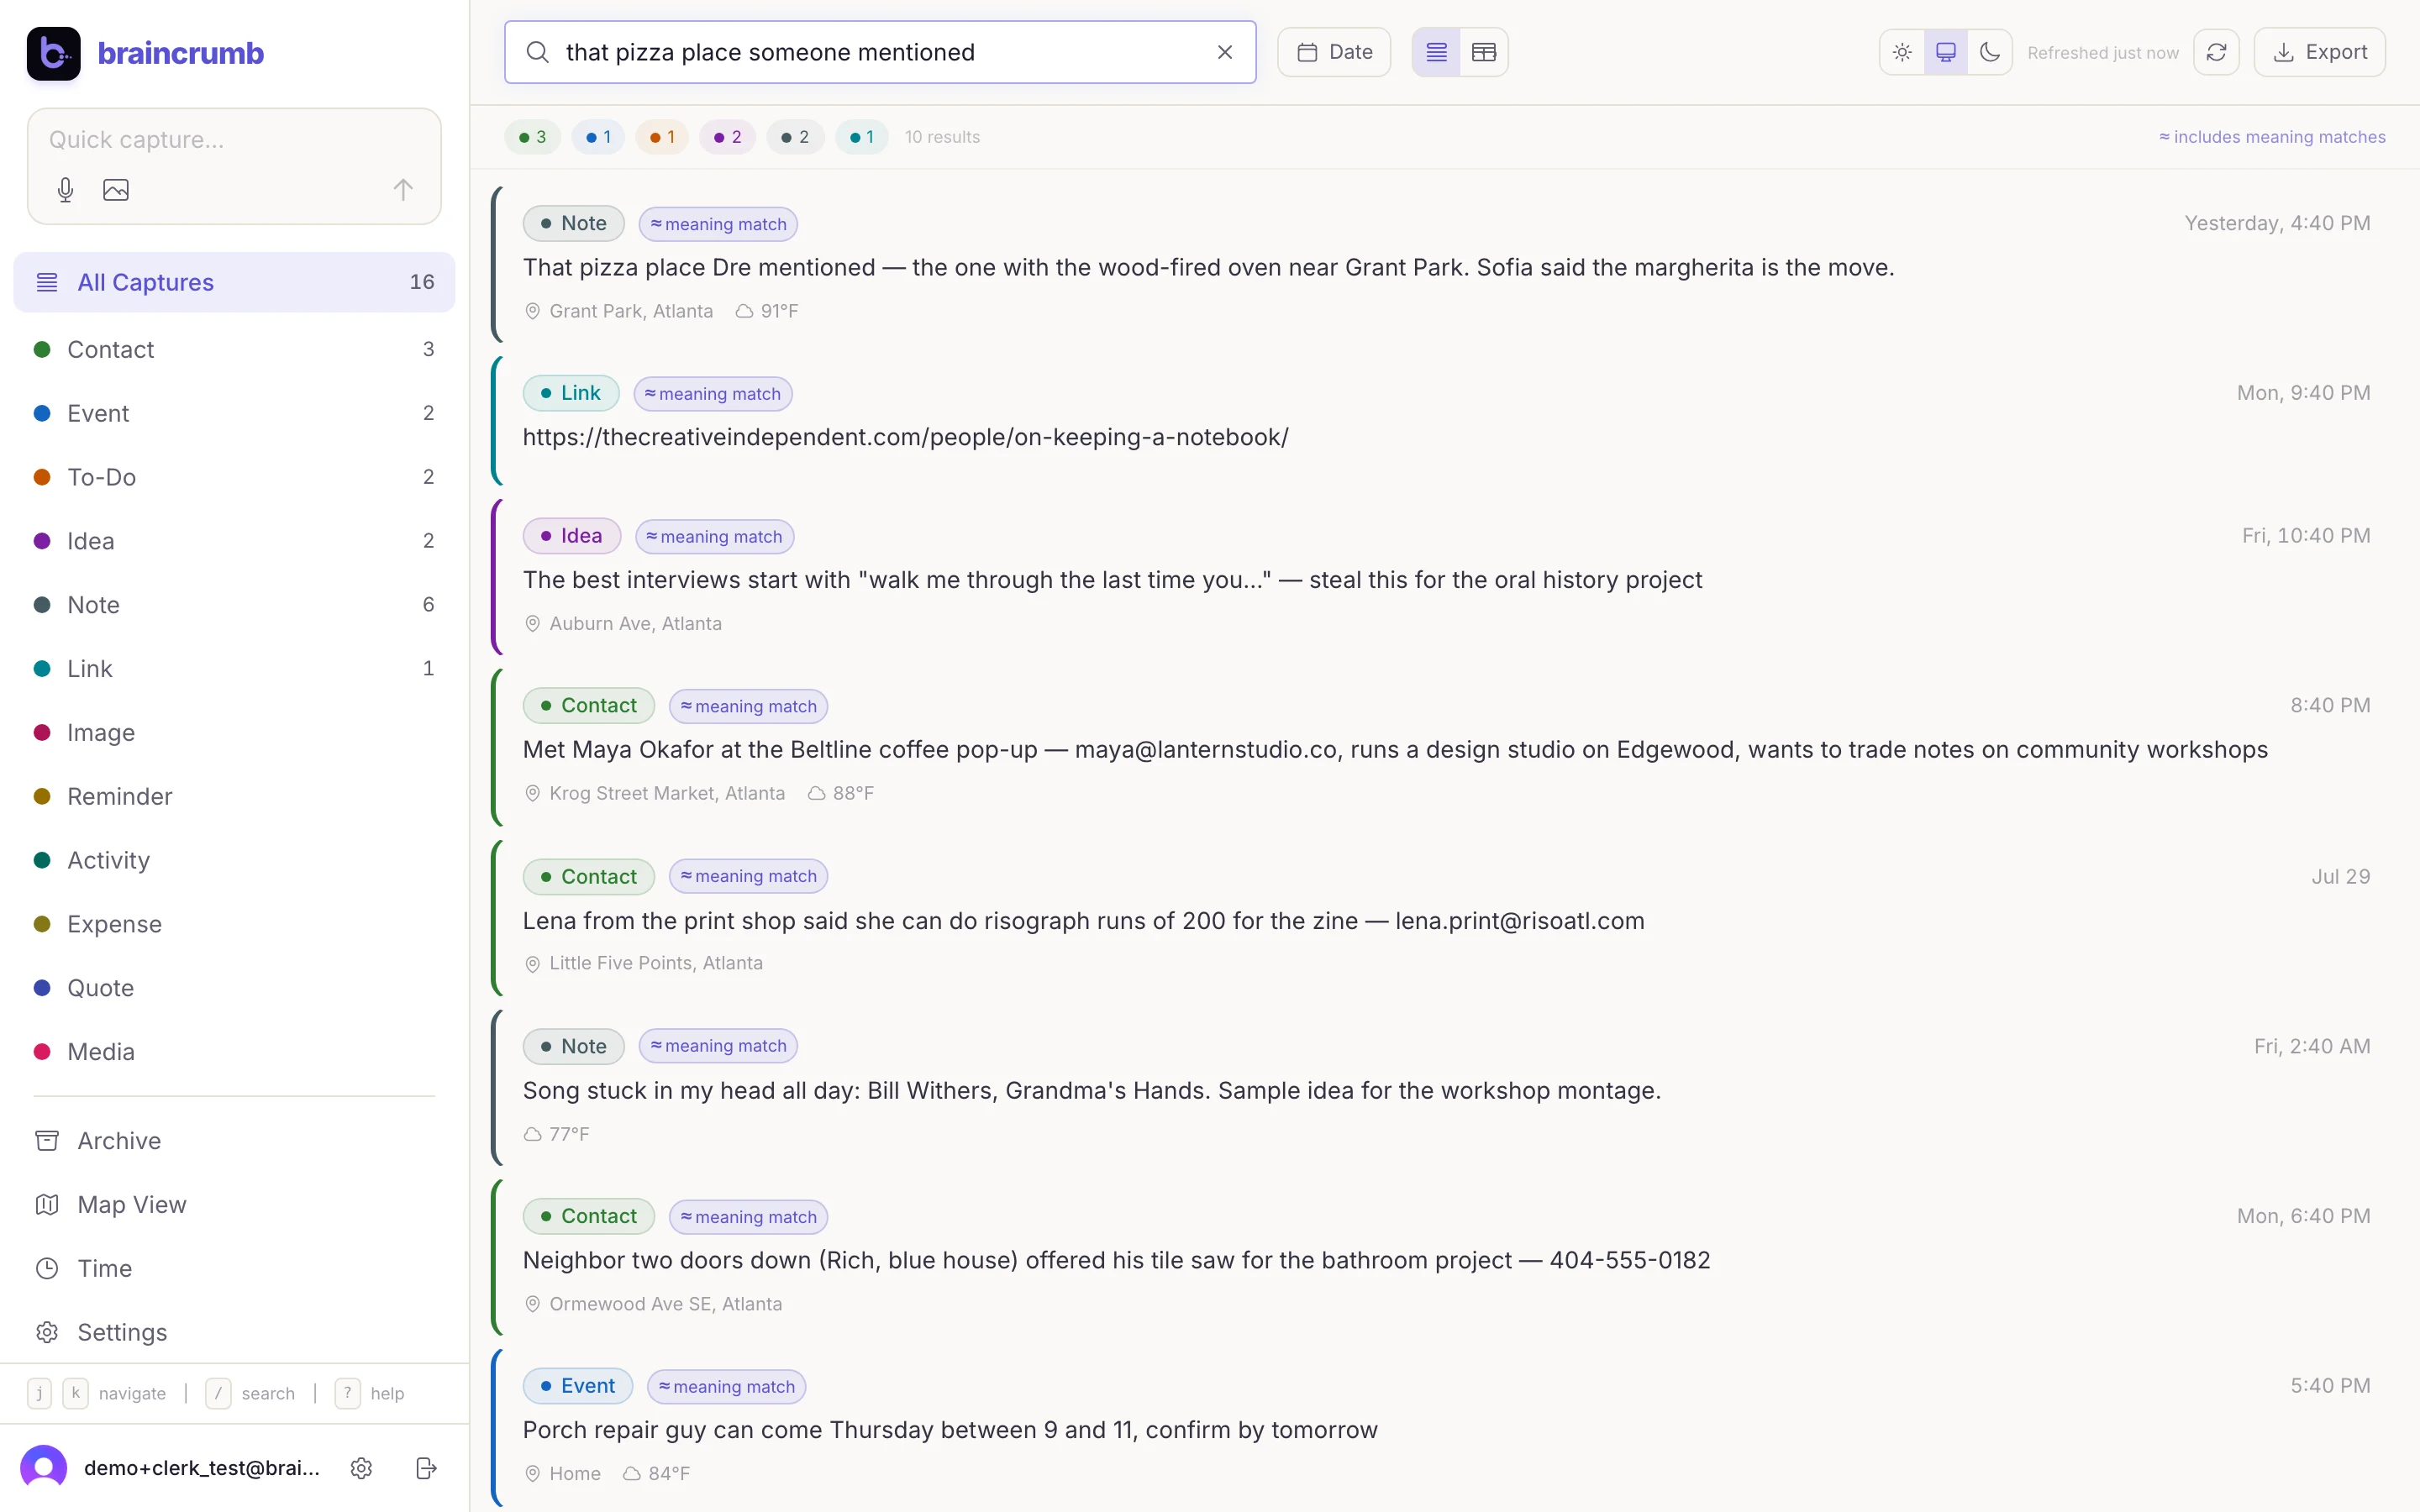
Task: Switch to light theme sun icon
Action: point(1902,52)
